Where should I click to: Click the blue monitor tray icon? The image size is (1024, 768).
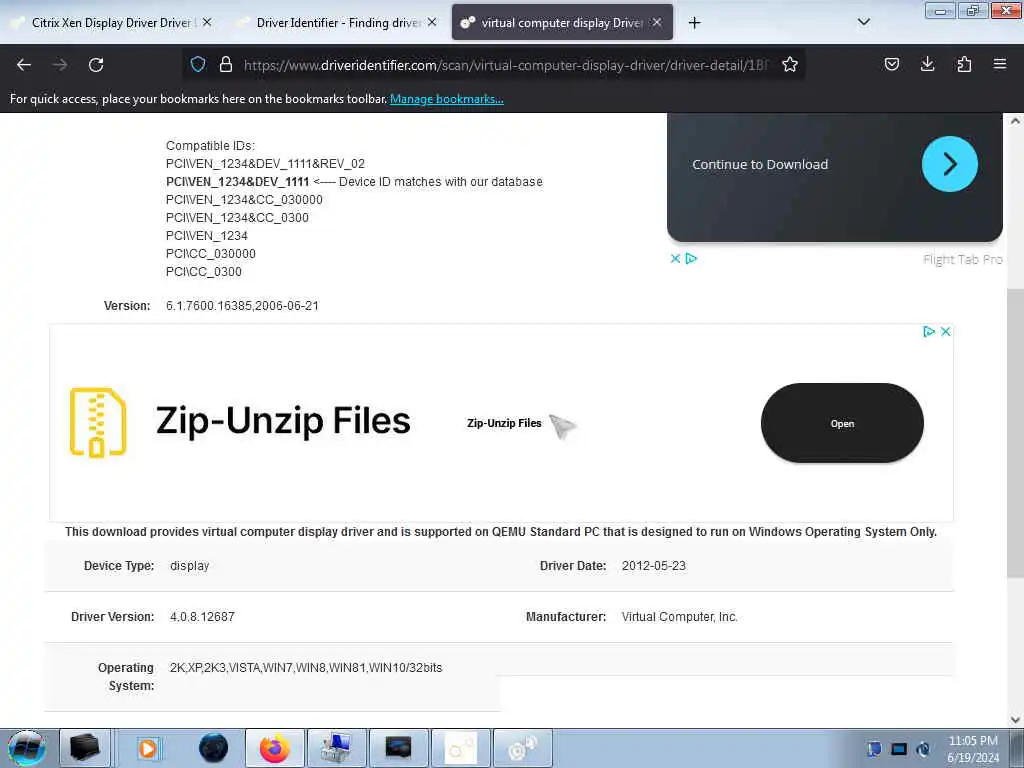click(x=899, y=749)
